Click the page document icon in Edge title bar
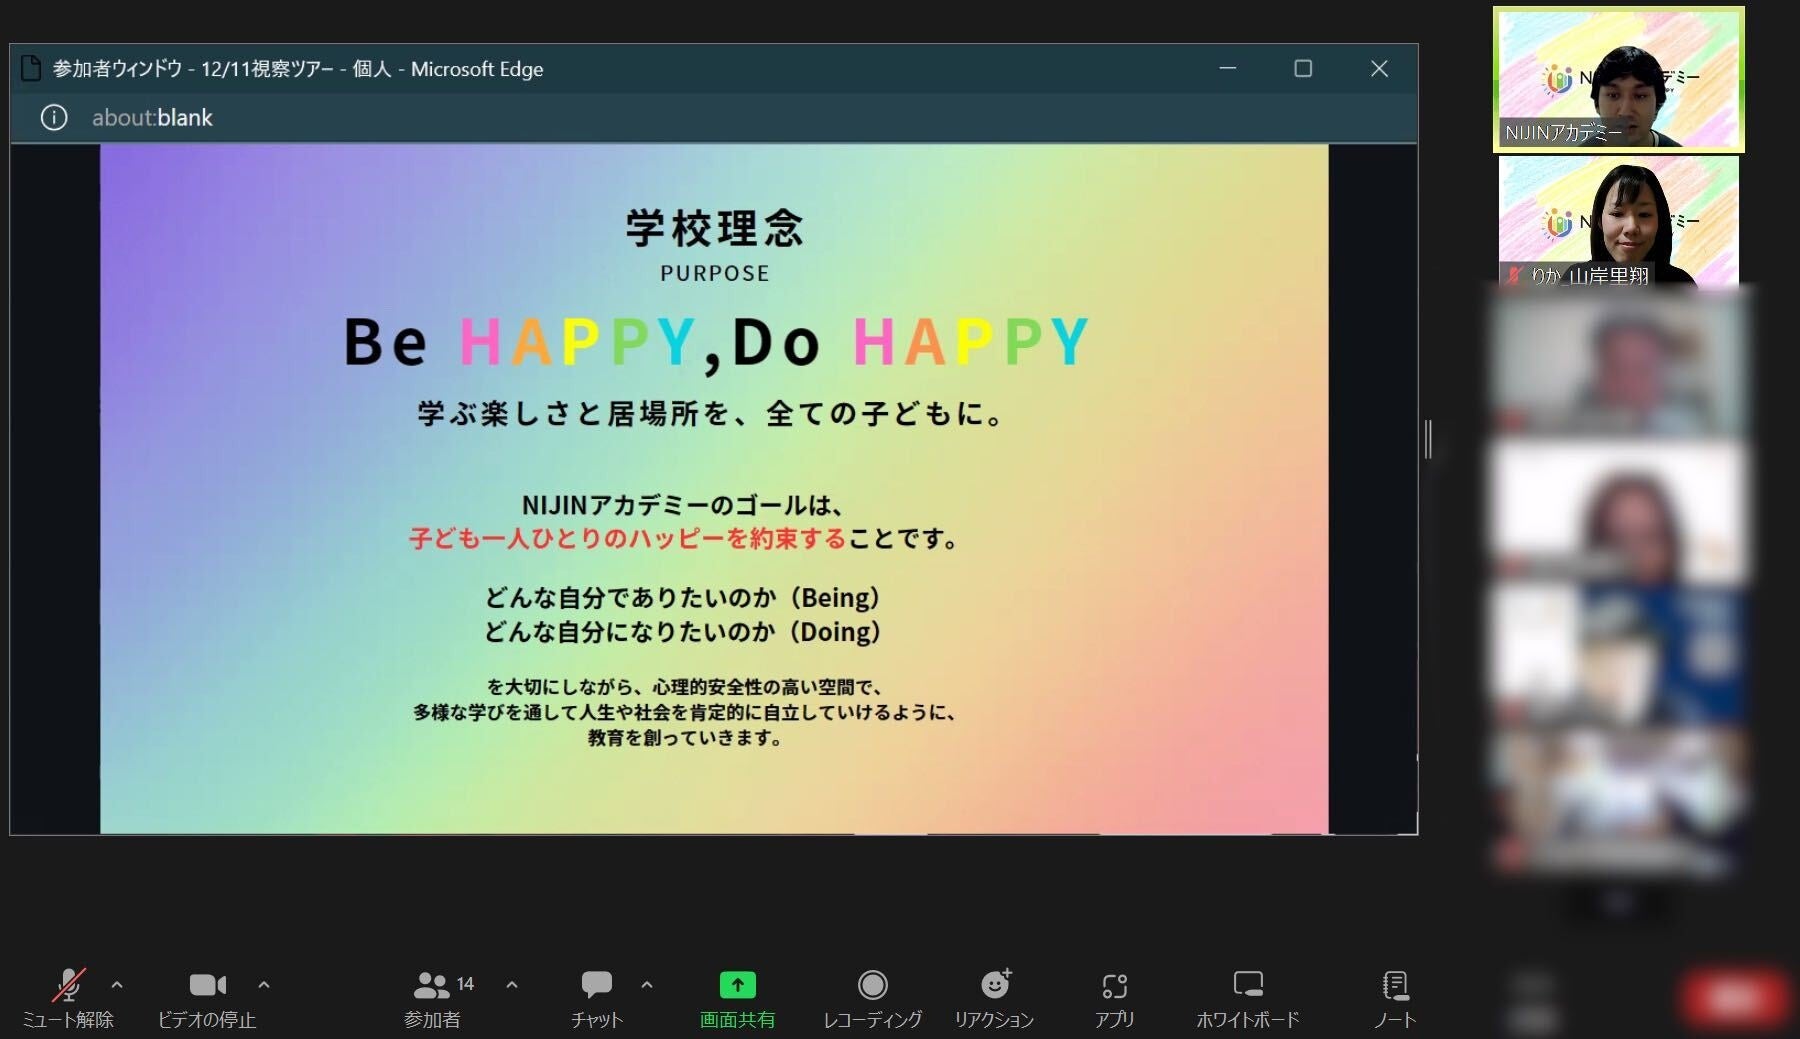The height and width of the screenshot is (1039, 1800). [31, 68]
